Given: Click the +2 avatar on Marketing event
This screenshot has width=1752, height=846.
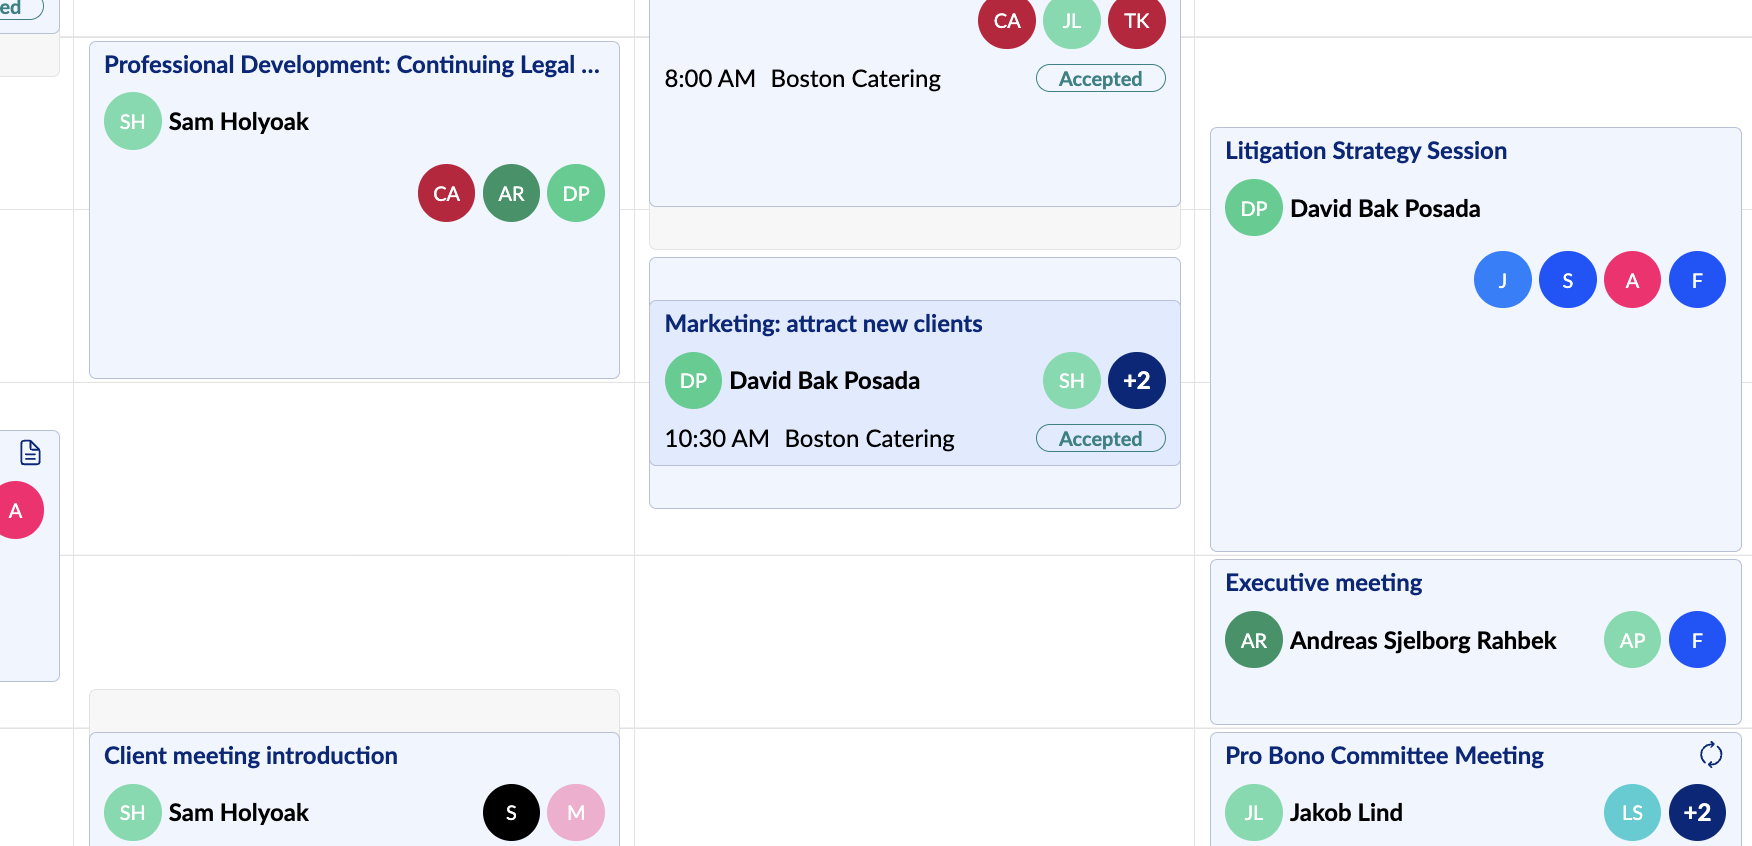Looking at the screenshot, I should [x=1137, y=381].
